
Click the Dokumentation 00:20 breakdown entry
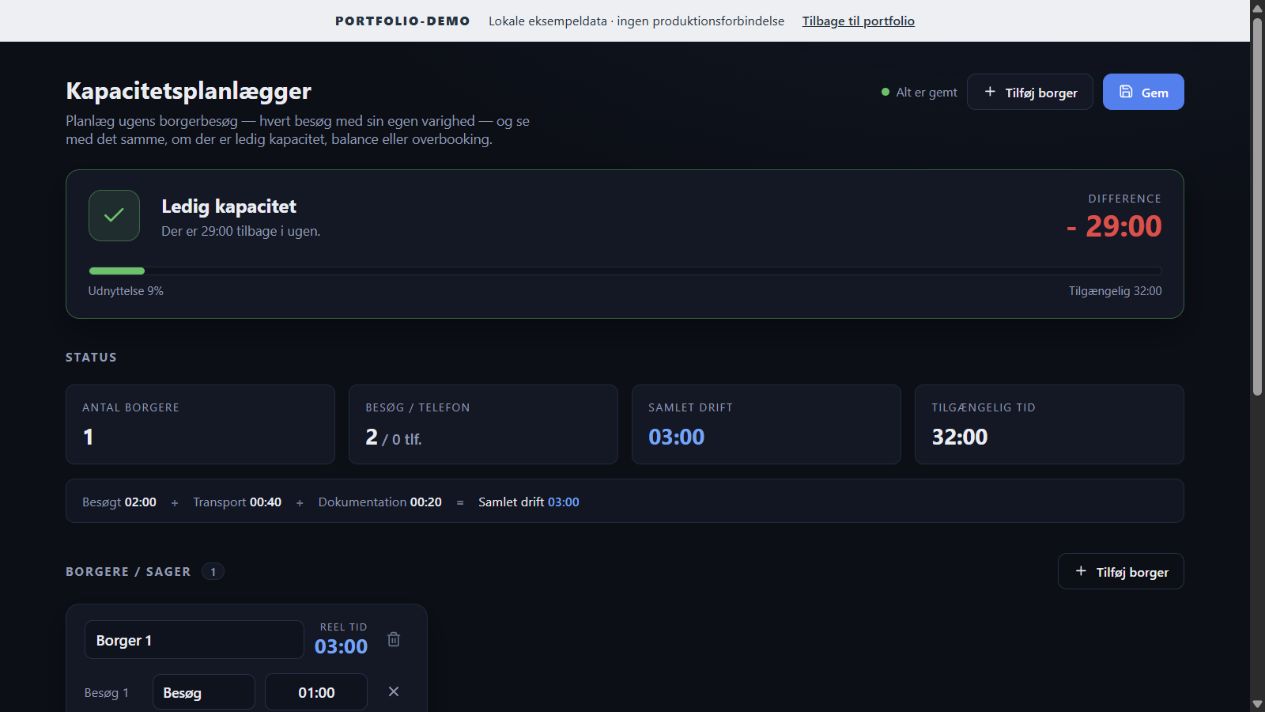pyautogui.click(x=380, y=502)
